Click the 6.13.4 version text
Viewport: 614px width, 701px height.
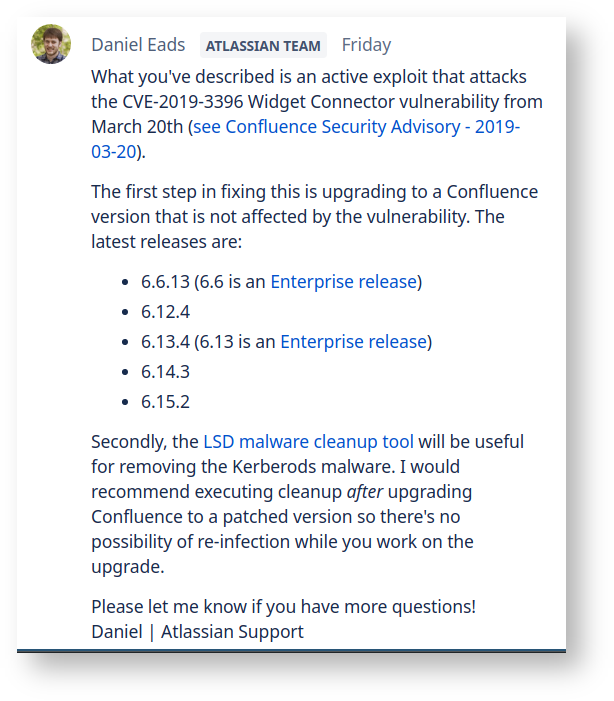tap(165, 342)
